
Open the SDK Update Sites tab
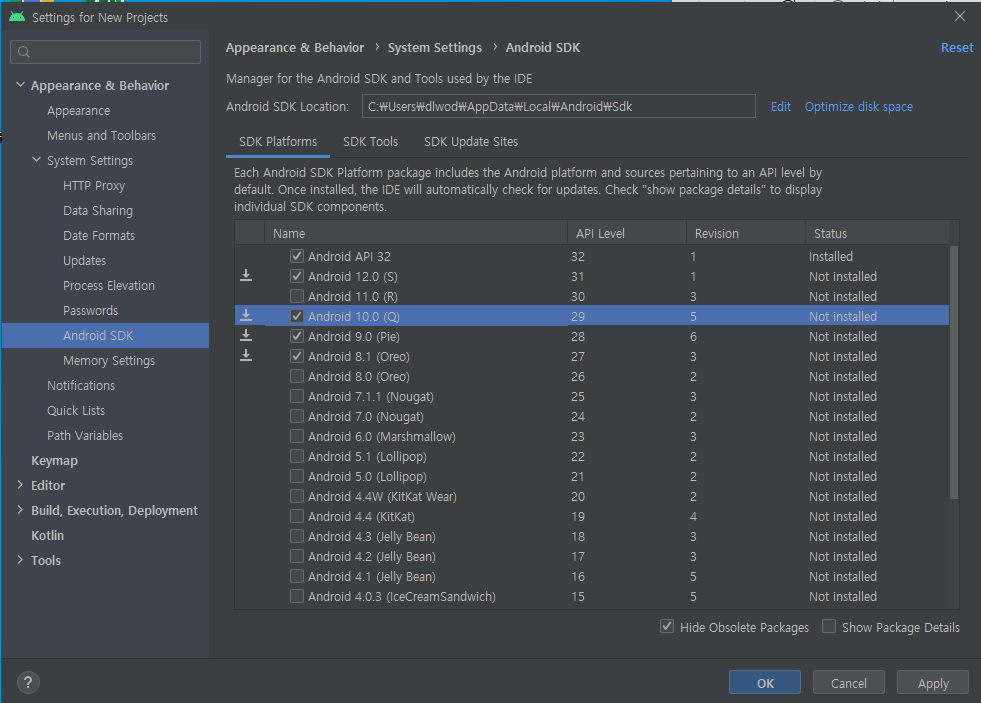click(x=471, y=142)
